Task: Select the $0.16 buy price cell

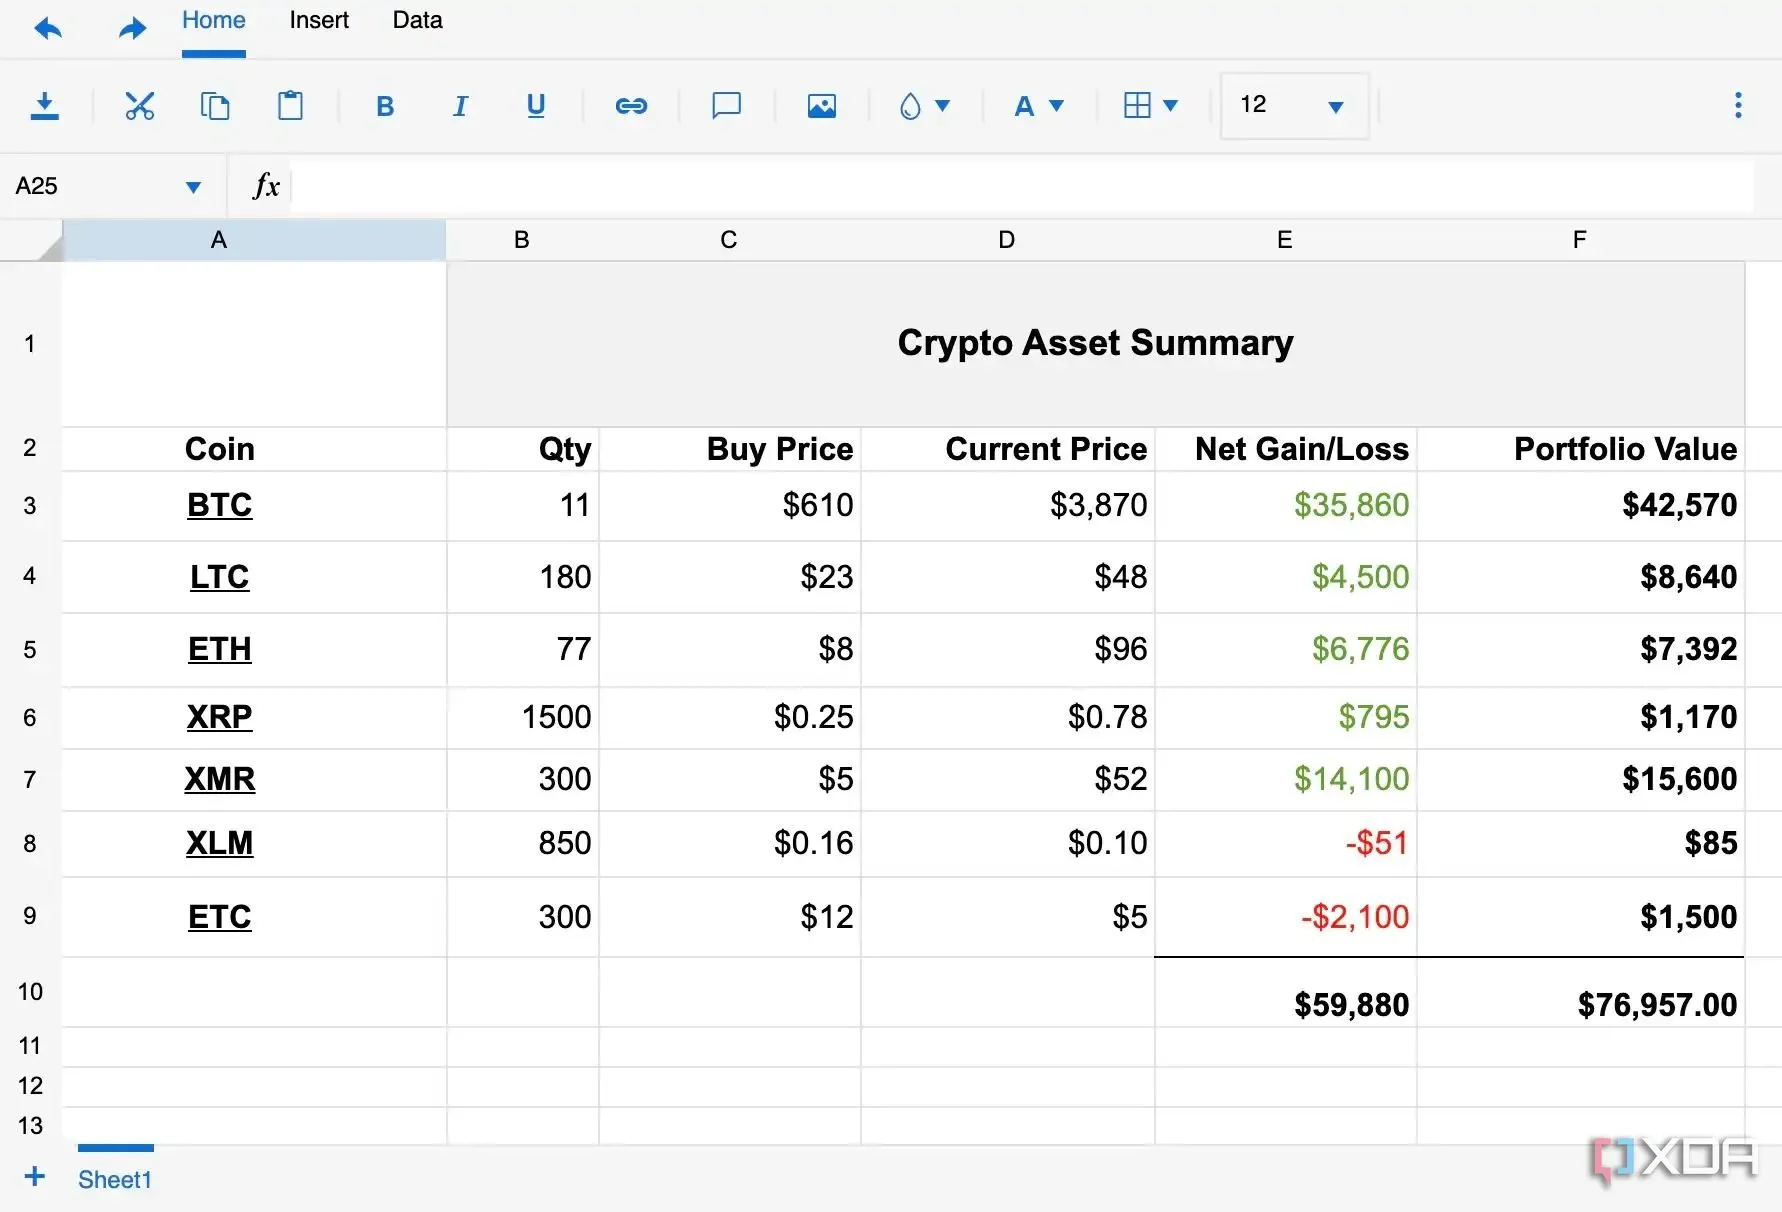Action: [730, 844]
